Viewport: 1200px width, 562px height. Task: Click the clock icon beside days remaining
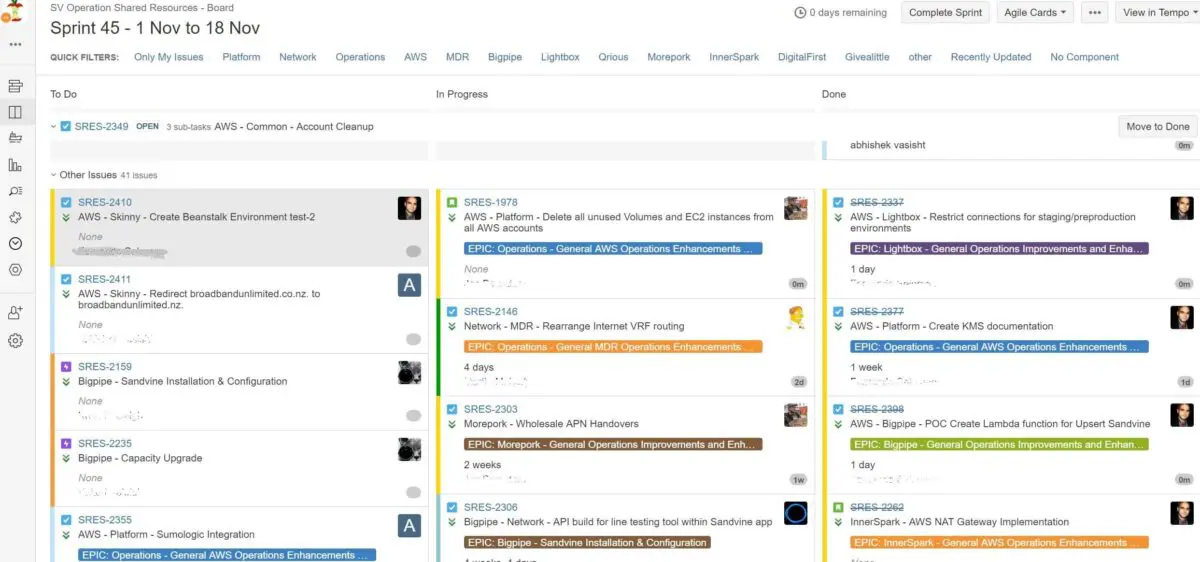point(800,13)
